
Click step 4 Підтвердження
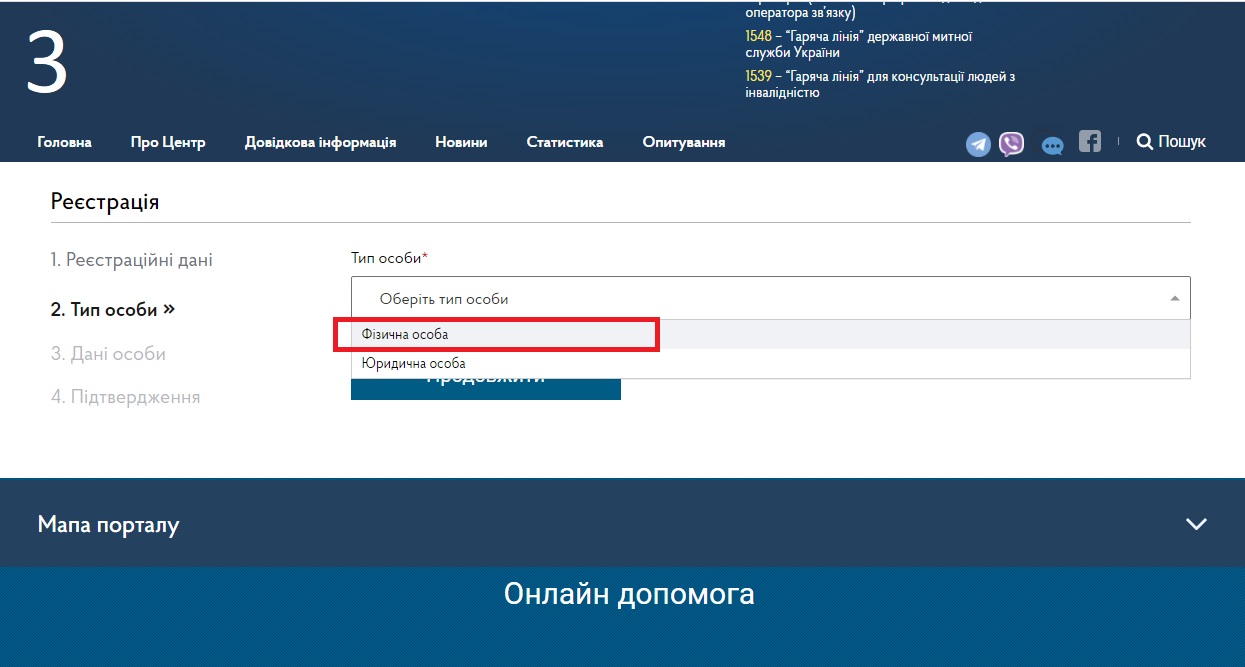click(125, 397)
